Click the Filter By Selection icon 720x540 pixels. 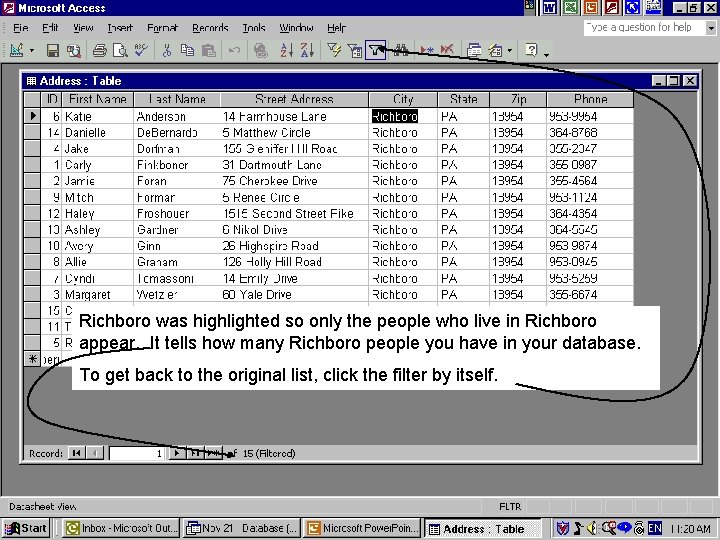tap(334, 50)
